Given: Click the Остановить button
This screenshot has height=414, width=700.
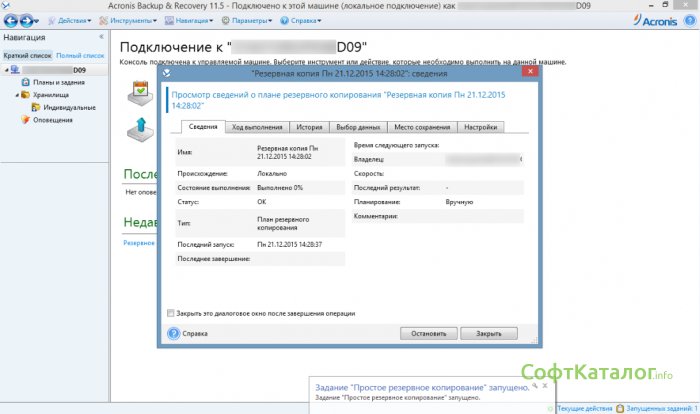Looking at the screenshot, I should tap(429, 333).
